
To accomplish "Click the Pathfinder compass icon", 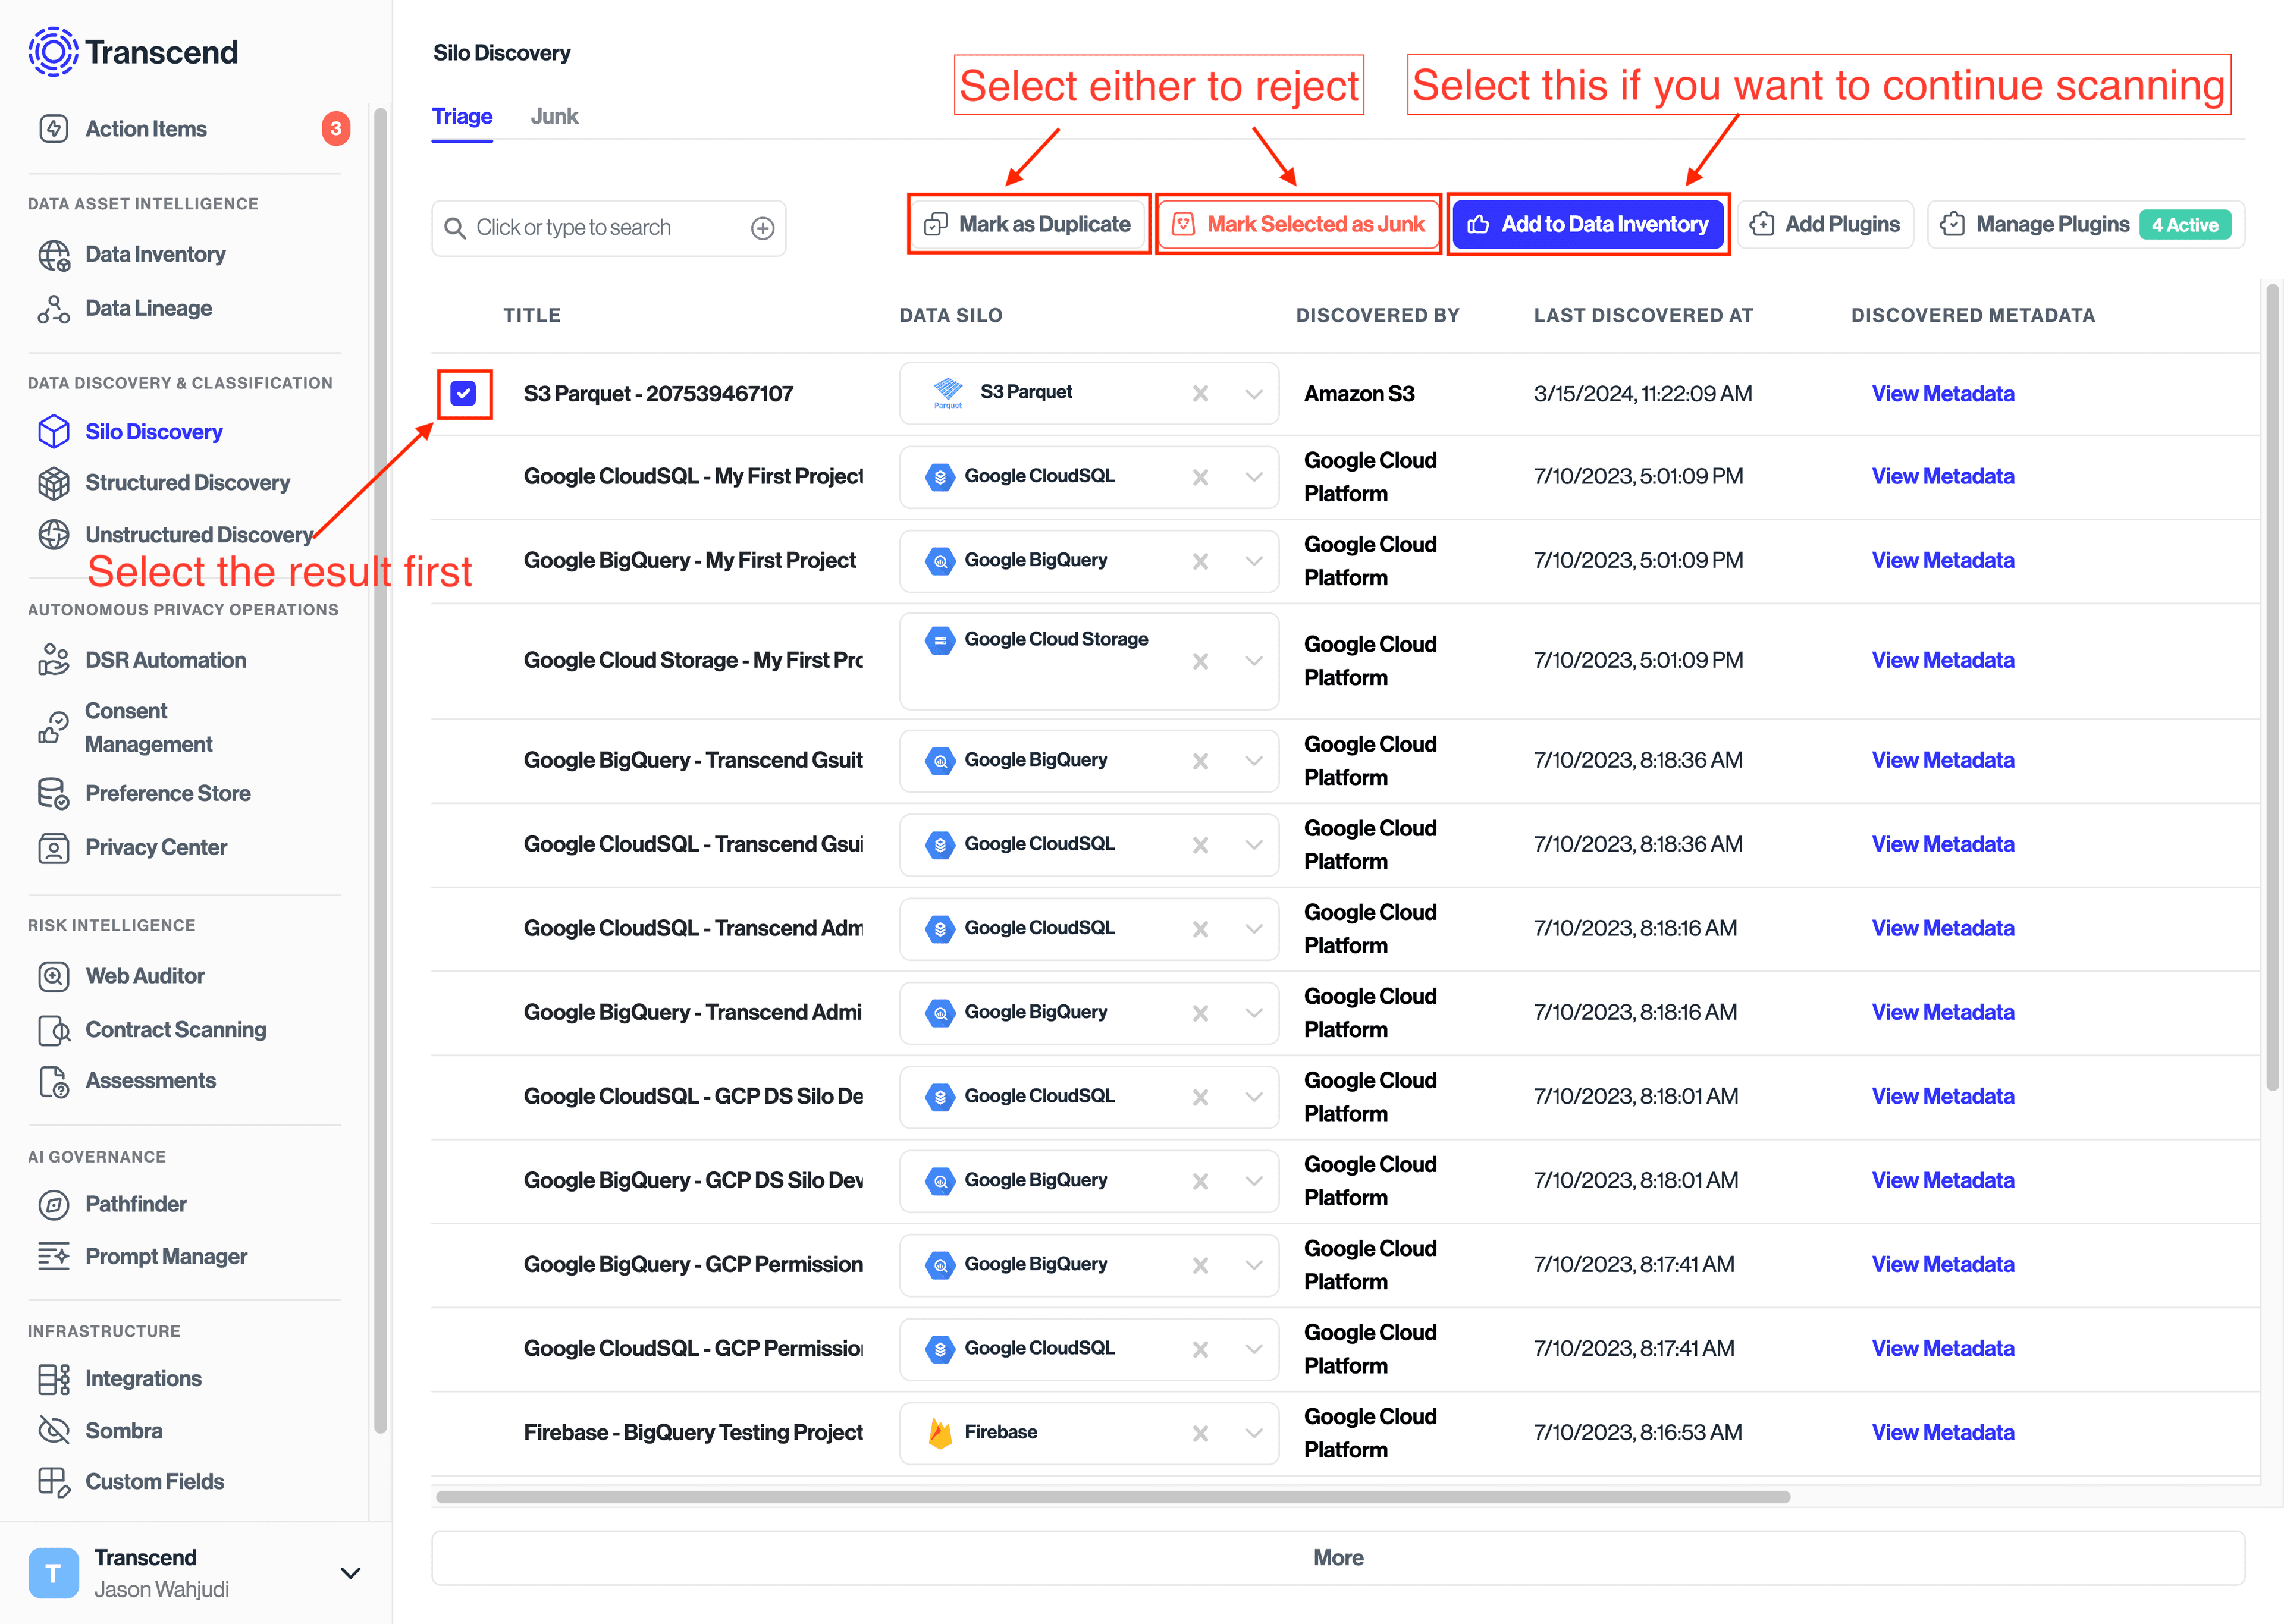I will point(54,1204).
